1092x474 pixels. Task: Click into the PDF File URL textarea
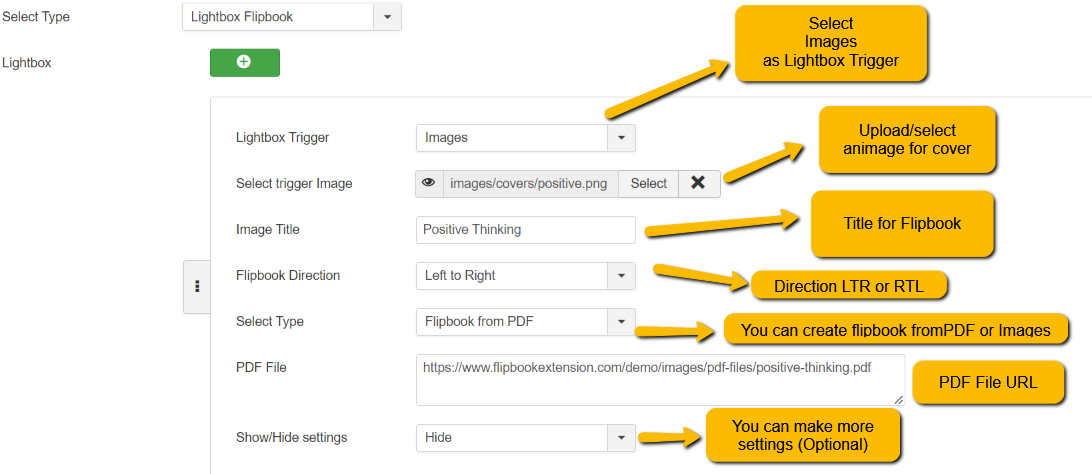660,380
